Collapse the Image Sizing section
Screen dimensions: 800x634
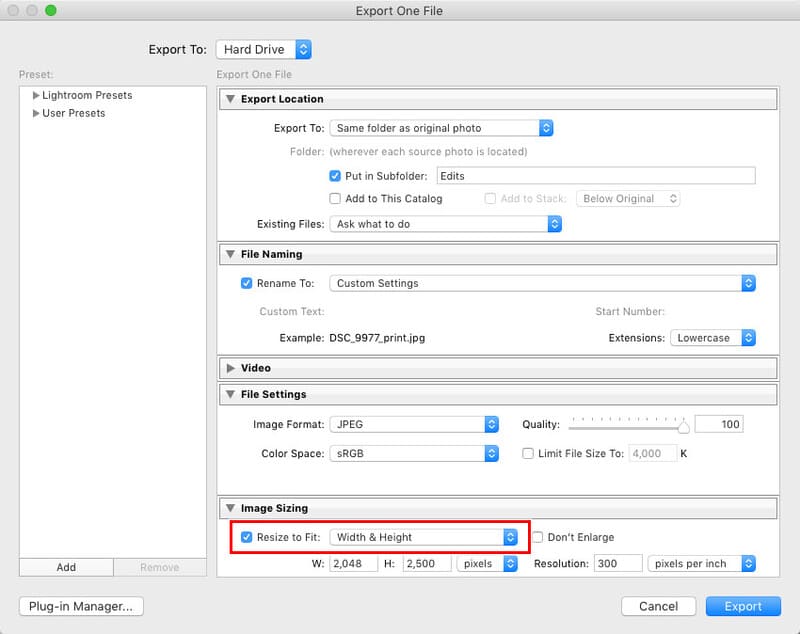click(x=231, y=508)
